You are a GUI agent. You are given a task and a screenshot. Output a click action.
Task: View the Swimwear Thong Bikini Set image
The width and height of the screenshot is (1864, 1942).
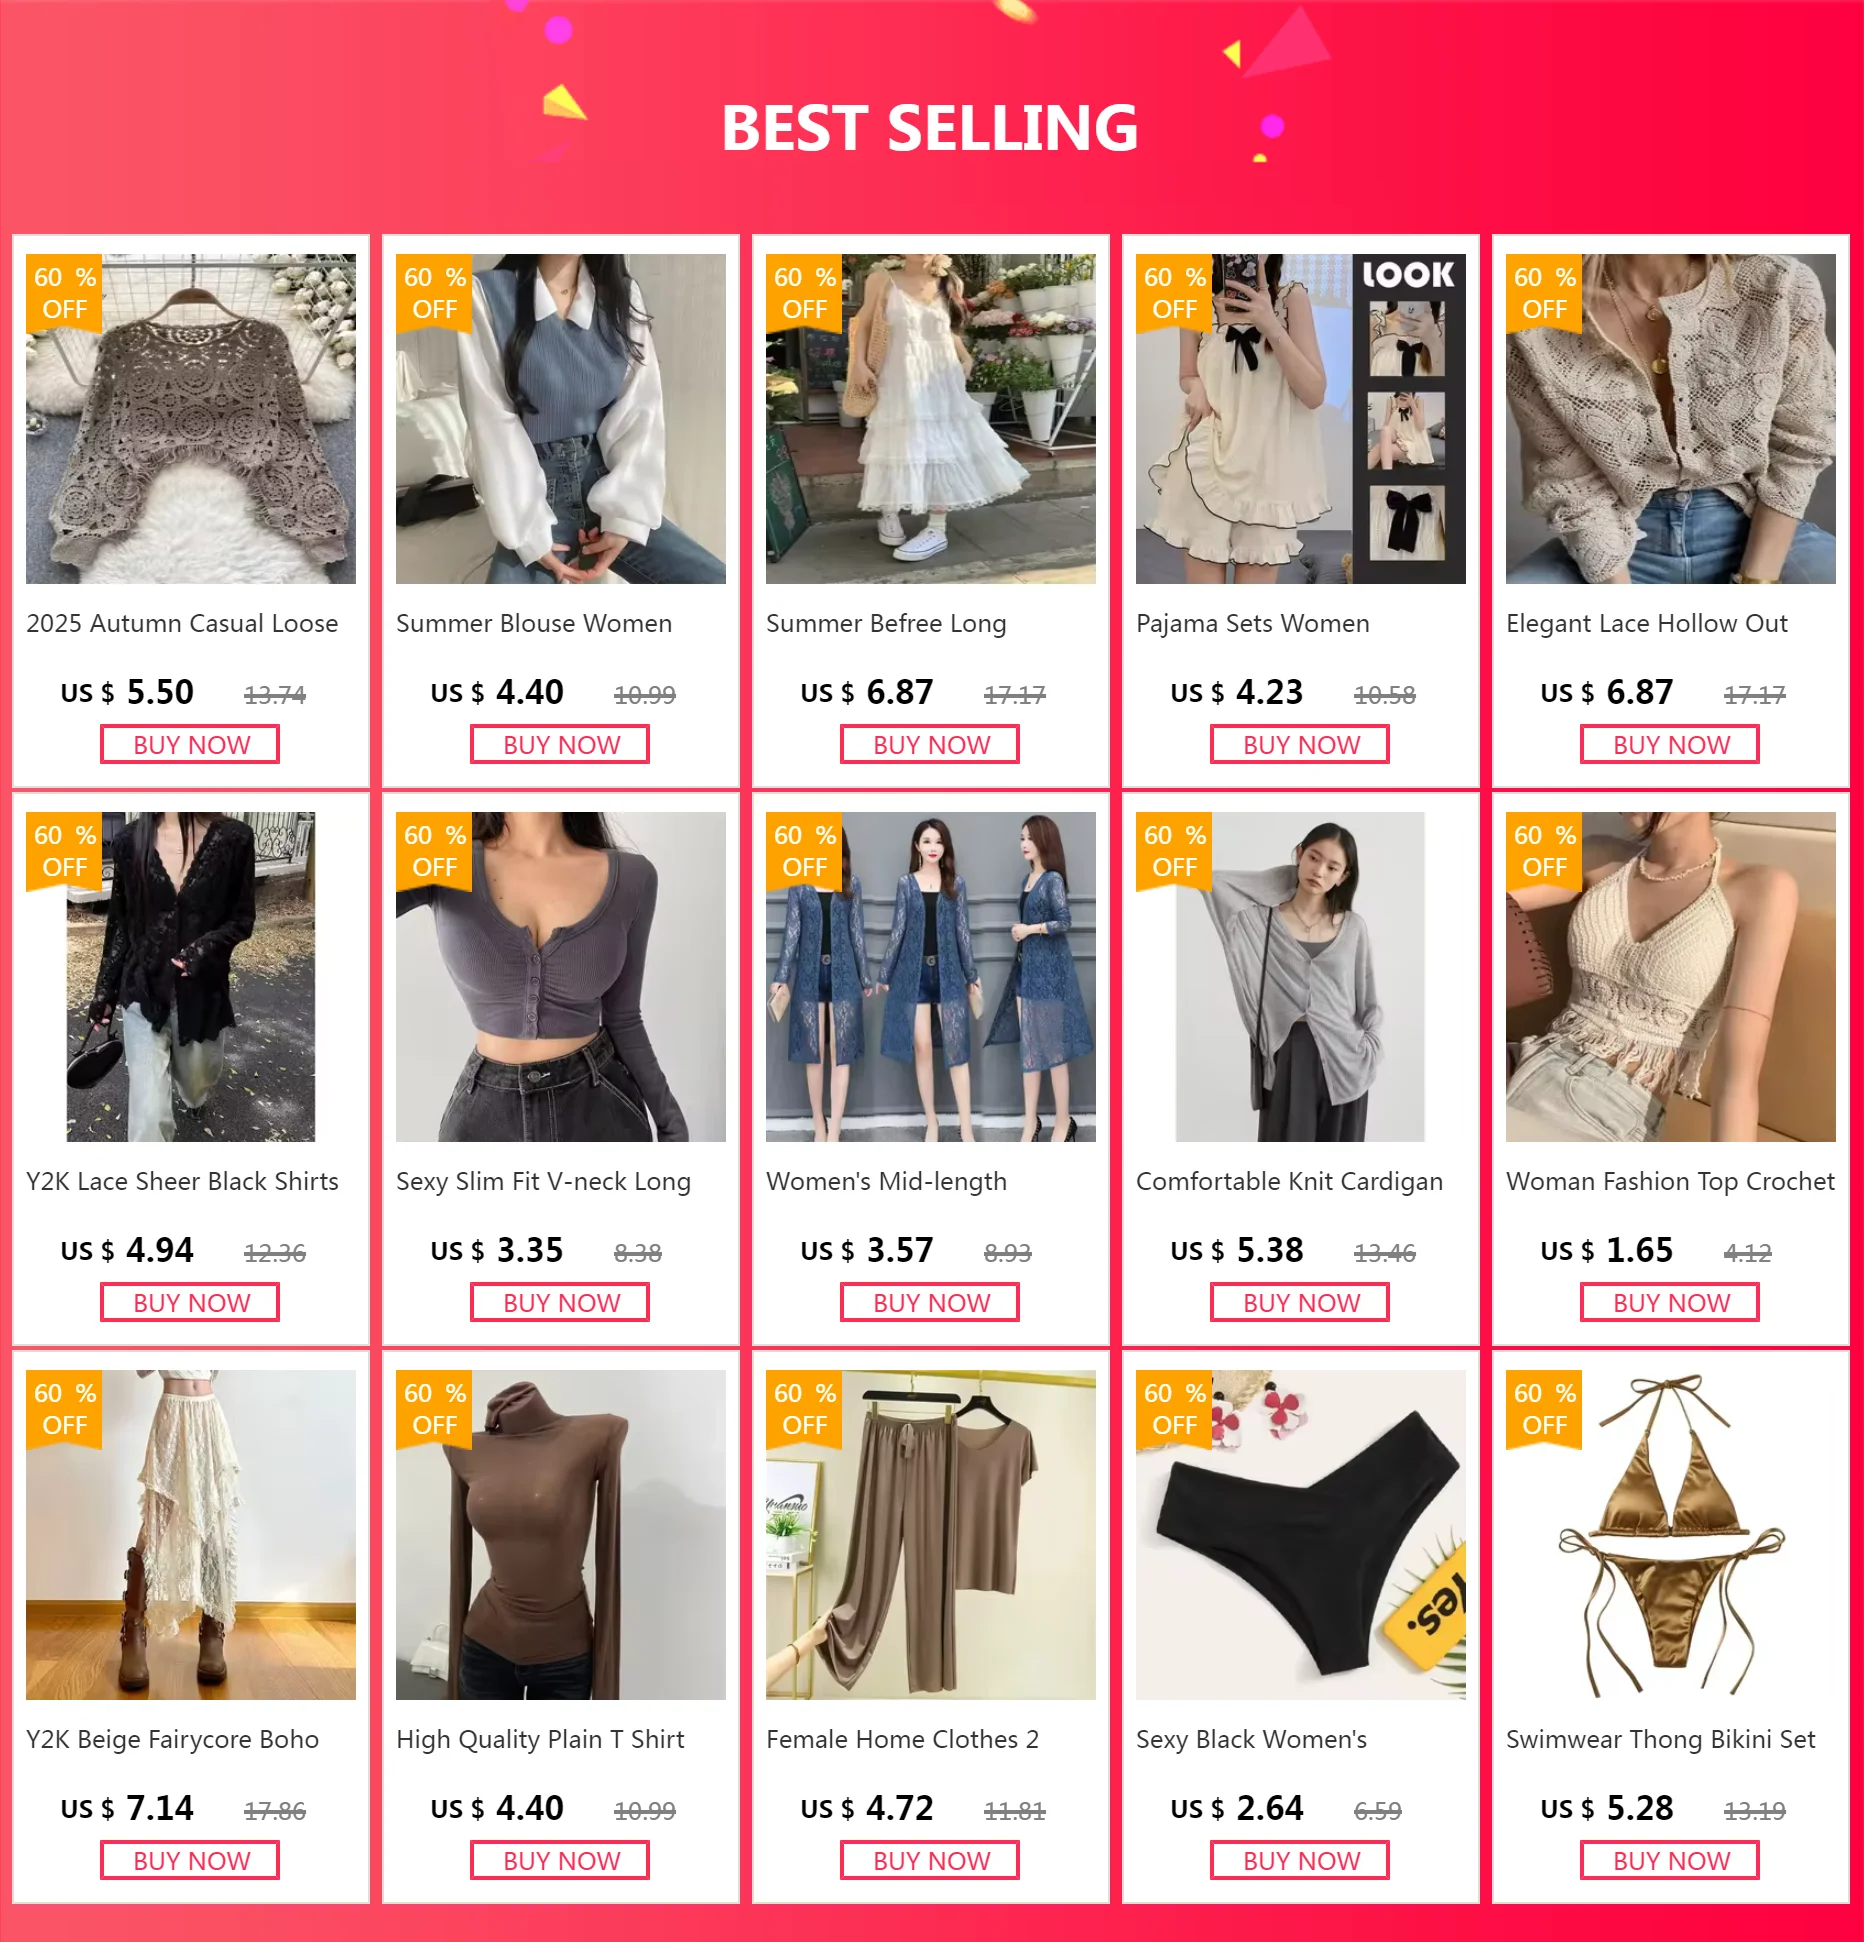pos(1671,1535)
